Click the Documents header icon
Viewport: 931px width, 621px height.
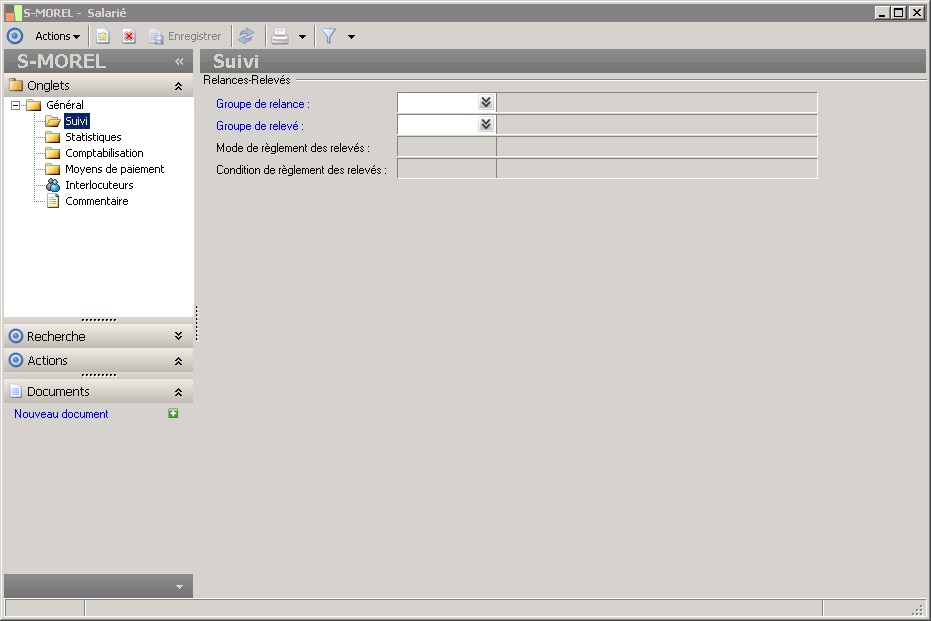(x=16, y=391)
